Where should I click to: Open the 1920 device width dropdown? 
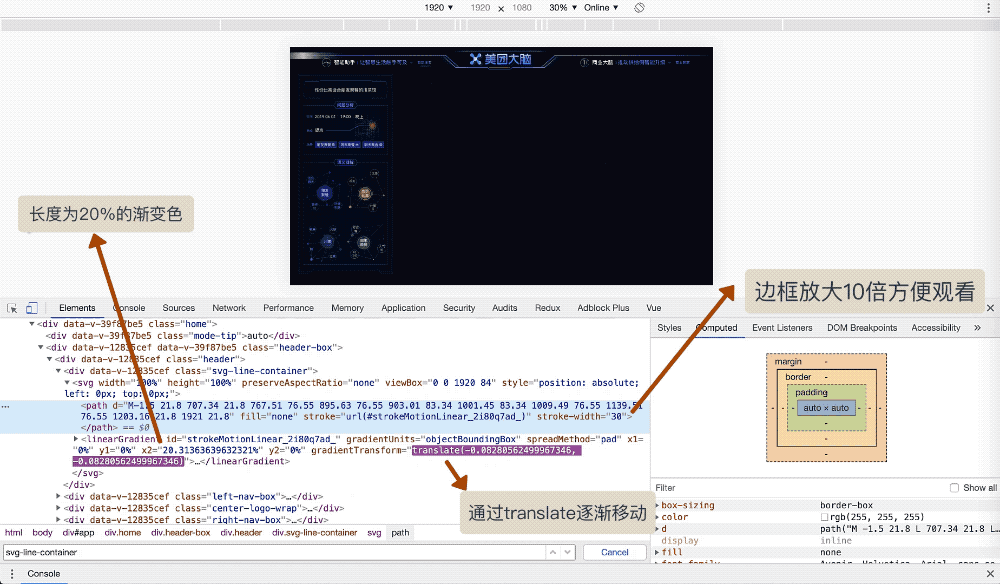[439, 8]
